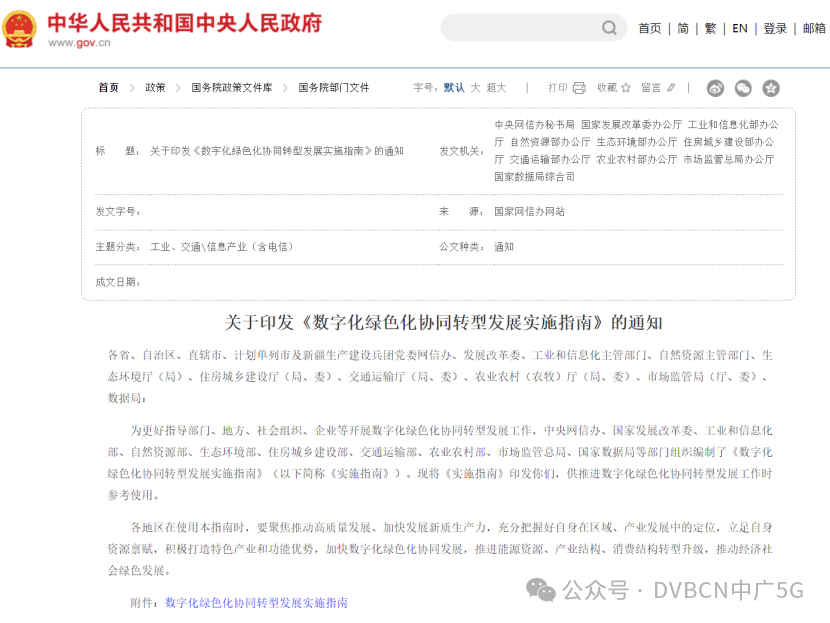830x623 pixels.
Task: Set font size to 大
Action: tap(476, 88)
